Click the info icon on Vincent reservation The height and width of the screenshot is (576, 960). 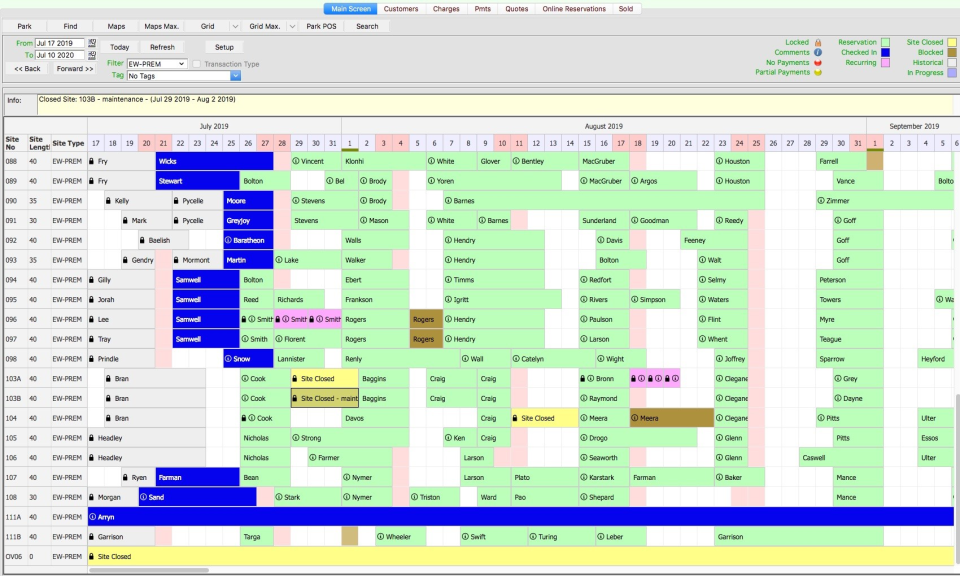(x=296, y=161)
